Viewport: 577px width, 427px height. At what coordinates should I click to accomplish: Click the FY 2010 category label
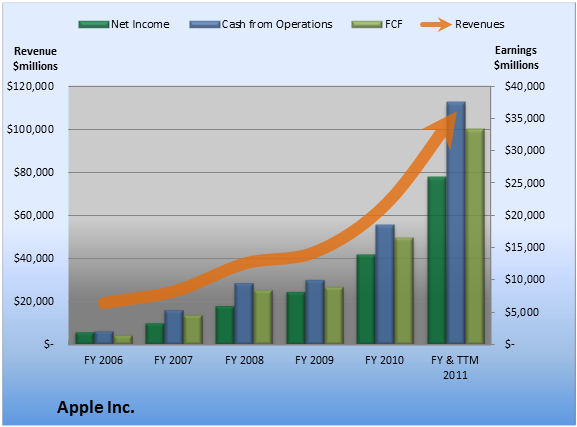point(384,360)
